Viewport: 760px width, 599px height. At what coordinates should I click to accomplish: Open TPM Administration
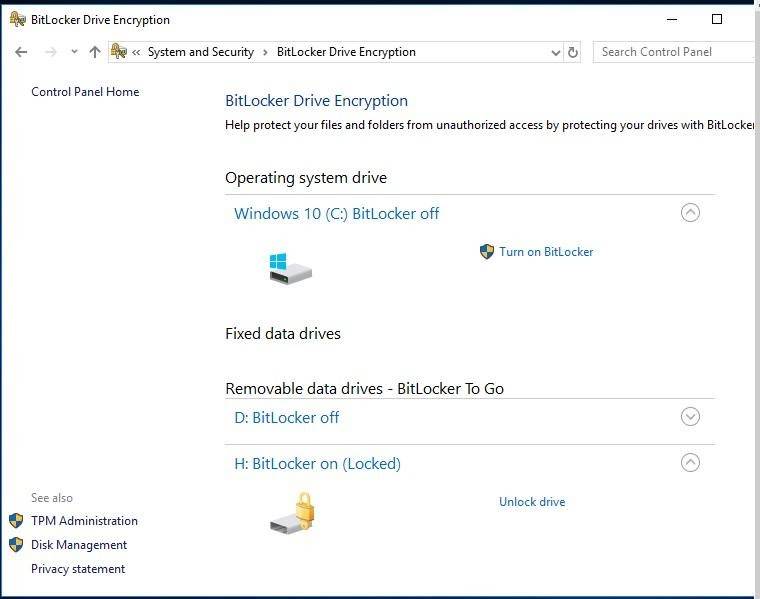pyautogui.click(x=84, y=521)
